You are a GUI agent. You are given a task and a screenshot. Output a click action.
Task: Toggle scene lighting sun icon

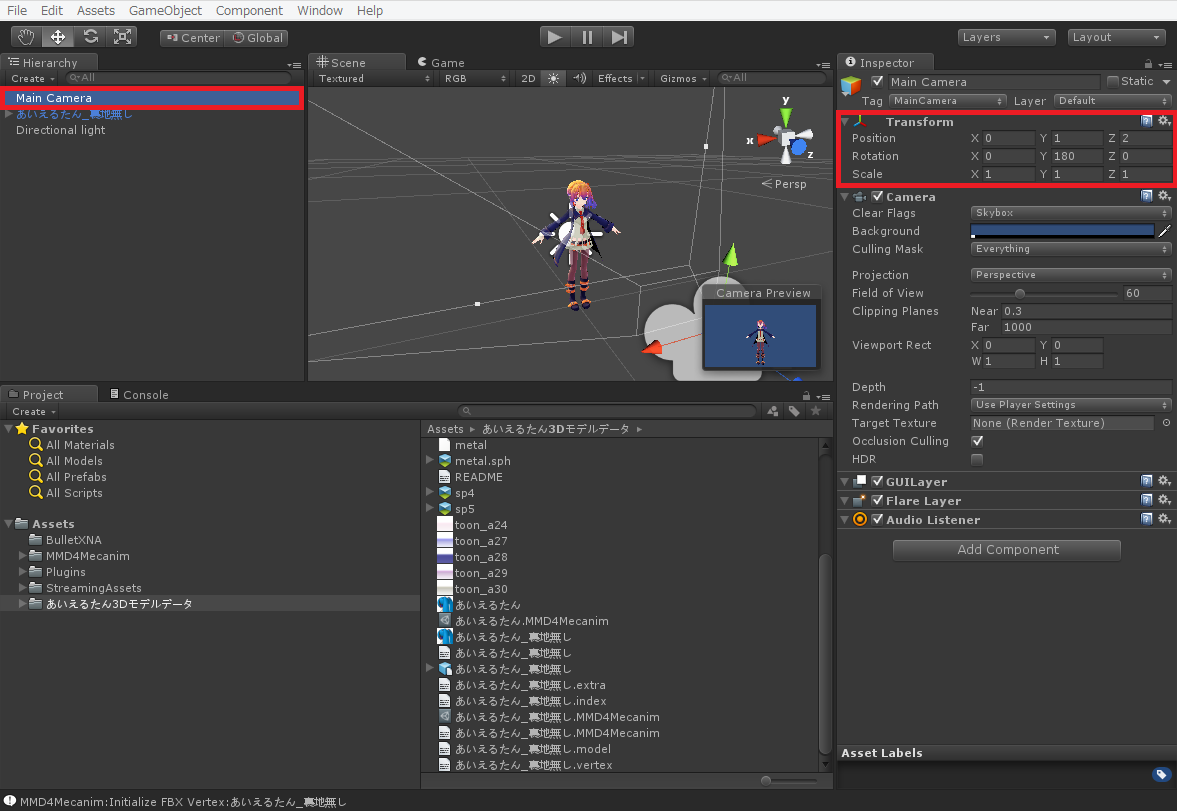pos(554,78)
